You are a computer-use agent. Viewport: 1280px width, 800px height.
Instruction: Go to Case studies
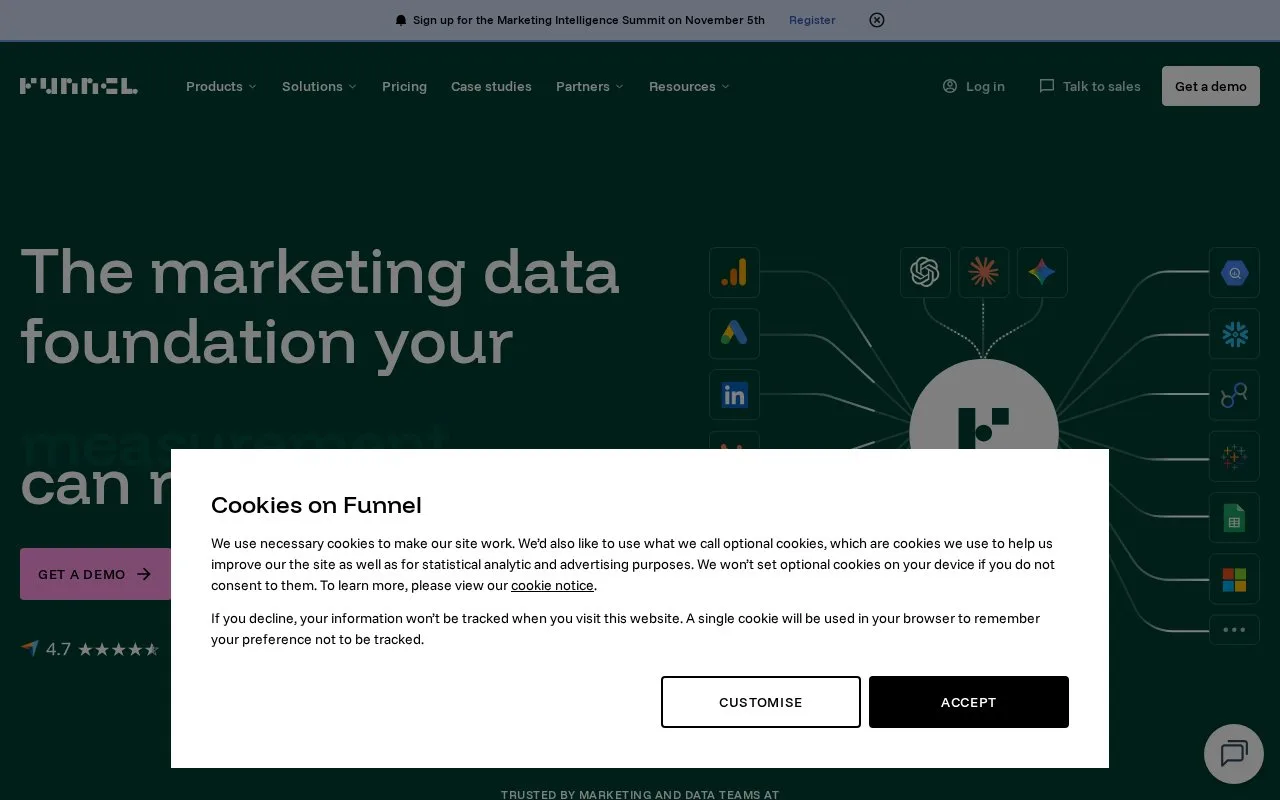(x=491, y=86)
